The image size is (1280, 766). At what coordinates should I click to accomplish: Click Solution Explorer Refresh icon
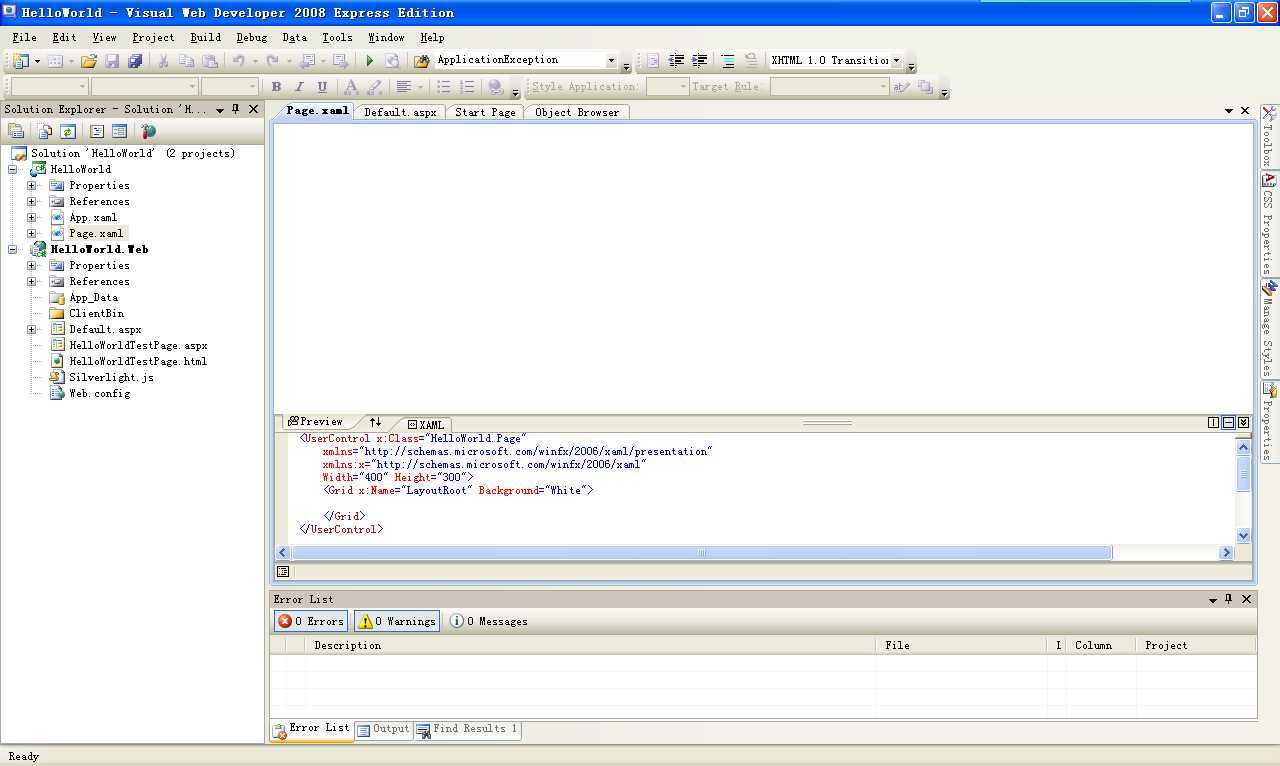[67, 131]
